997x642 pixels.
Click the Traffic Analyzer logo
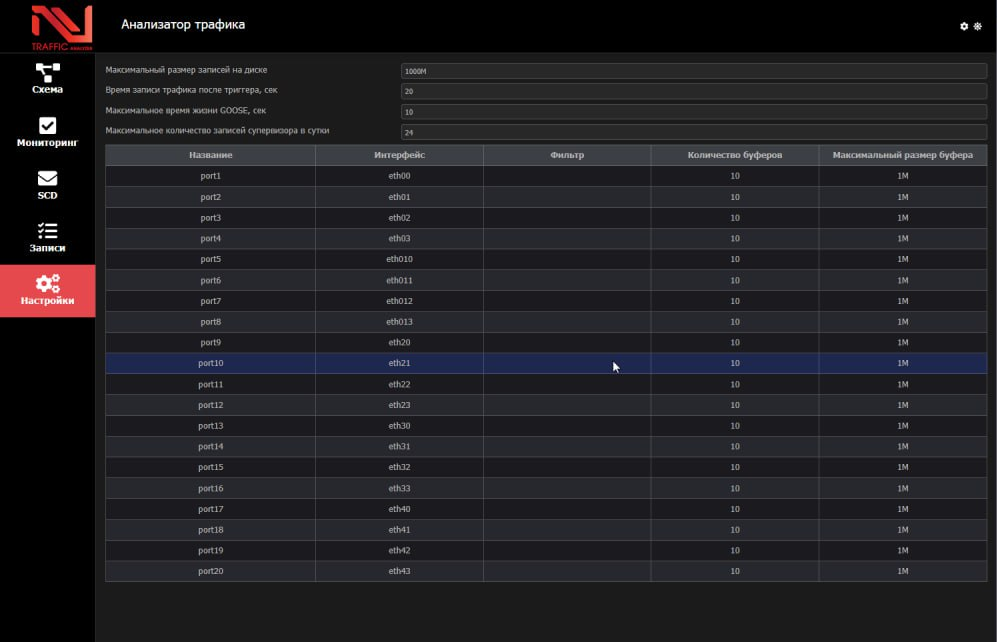61,27
